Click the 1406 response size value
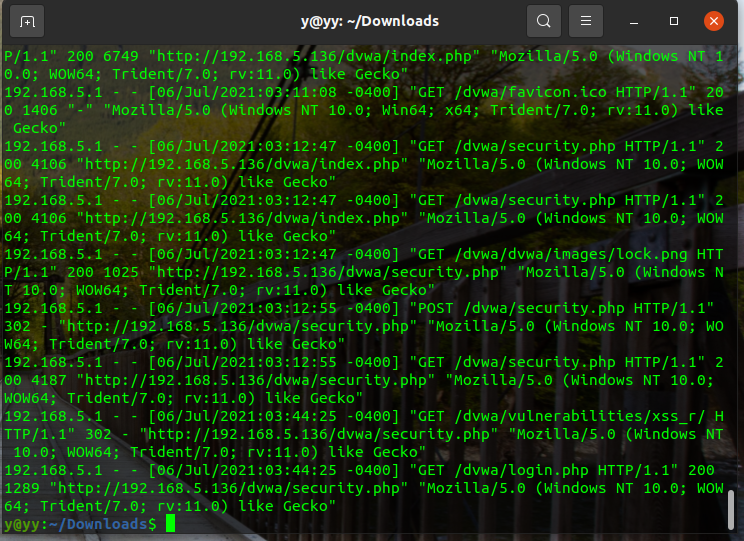 [40, 110]
